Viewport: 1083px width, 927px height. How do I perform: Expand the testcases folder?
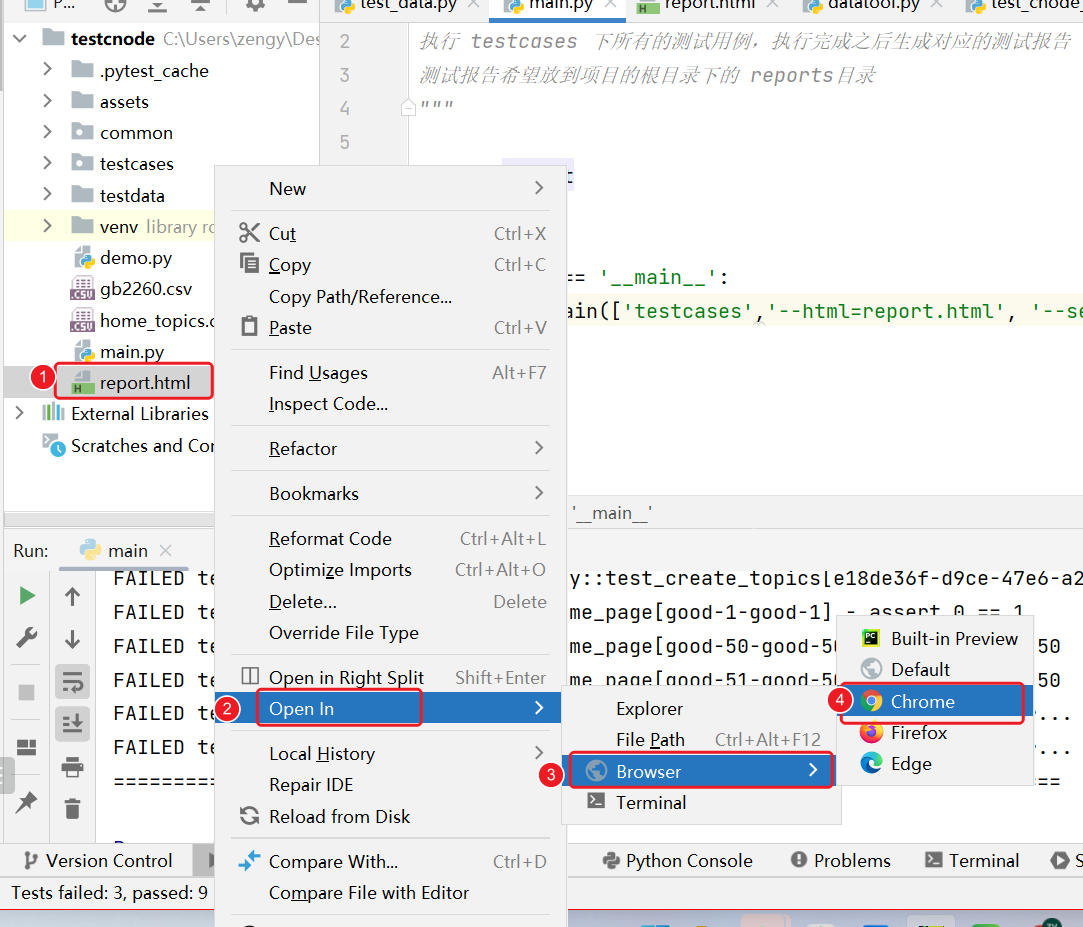(47, 163)
